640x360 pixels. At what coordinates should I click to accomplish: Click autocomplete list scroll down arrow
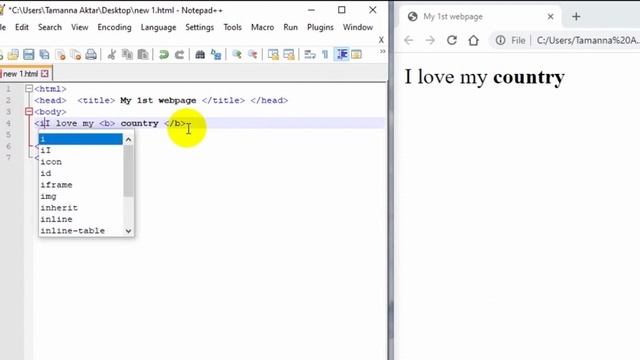click(128, 231)
